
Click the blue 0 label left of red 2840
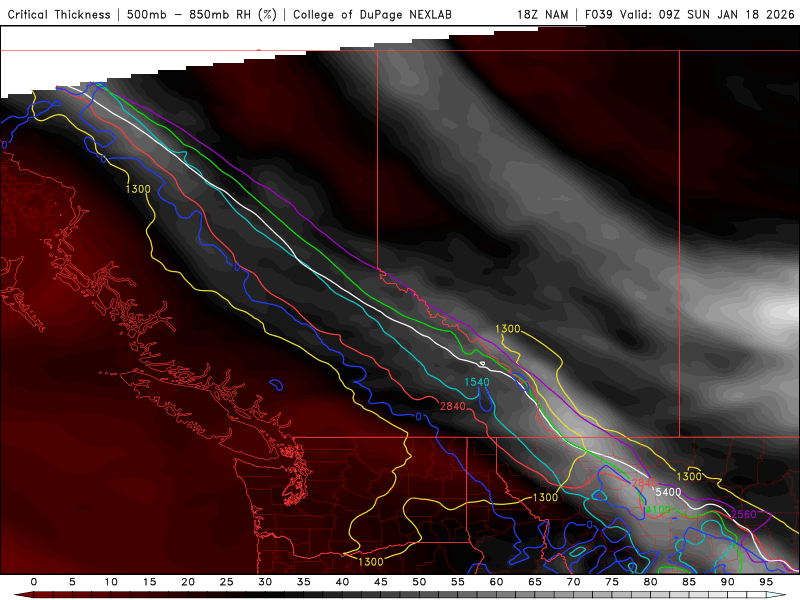tap(418, 417)
